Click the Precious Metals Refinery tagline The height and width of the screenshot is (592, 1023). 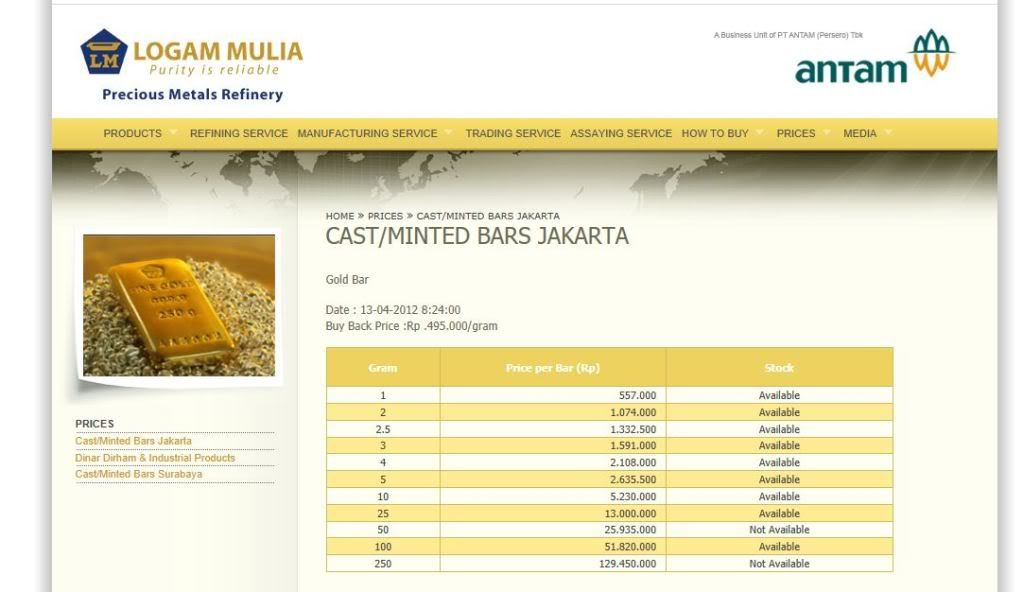click(x=192, y=95)
